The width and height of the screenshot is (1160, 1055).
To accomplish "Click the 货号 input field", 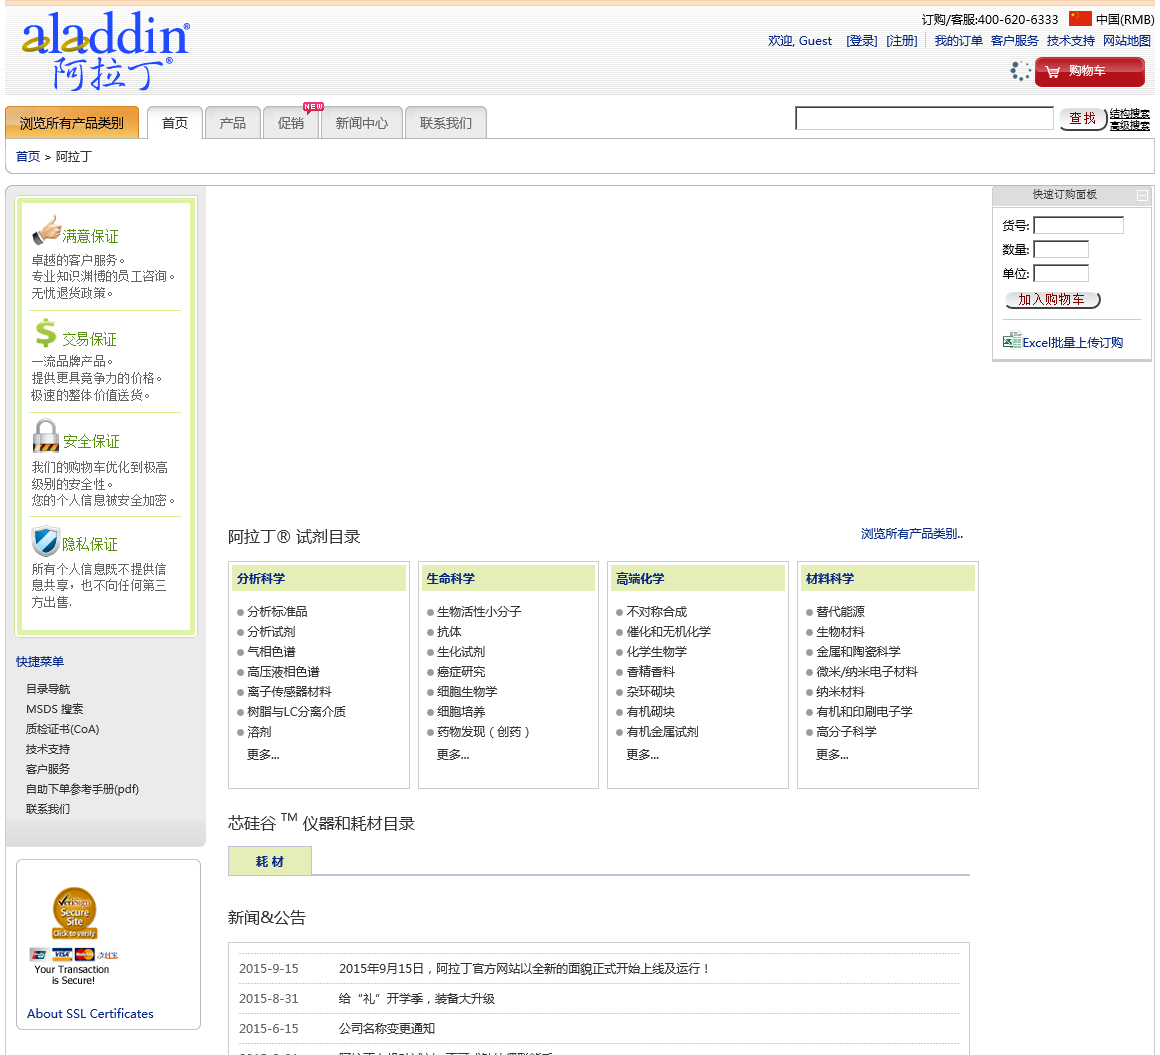I will [1079, 225].
